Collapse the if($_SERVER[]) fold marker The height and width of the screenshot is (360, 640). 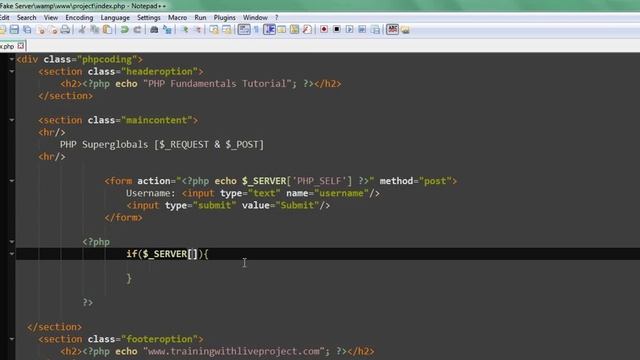(x=12, y=253)
